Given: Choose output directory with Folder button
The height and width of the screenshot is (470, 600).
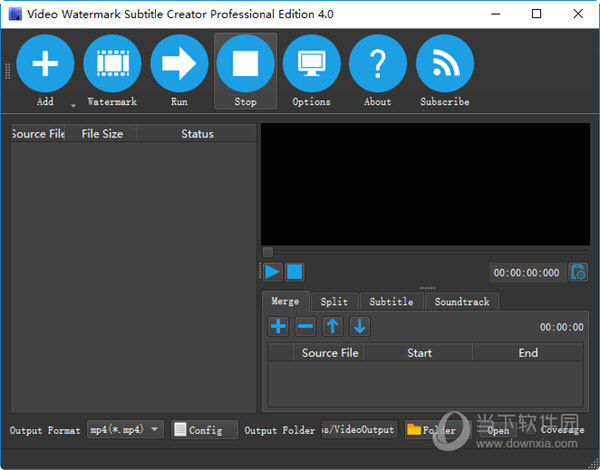Looking at the screenshot, I should tap(436, 430).
